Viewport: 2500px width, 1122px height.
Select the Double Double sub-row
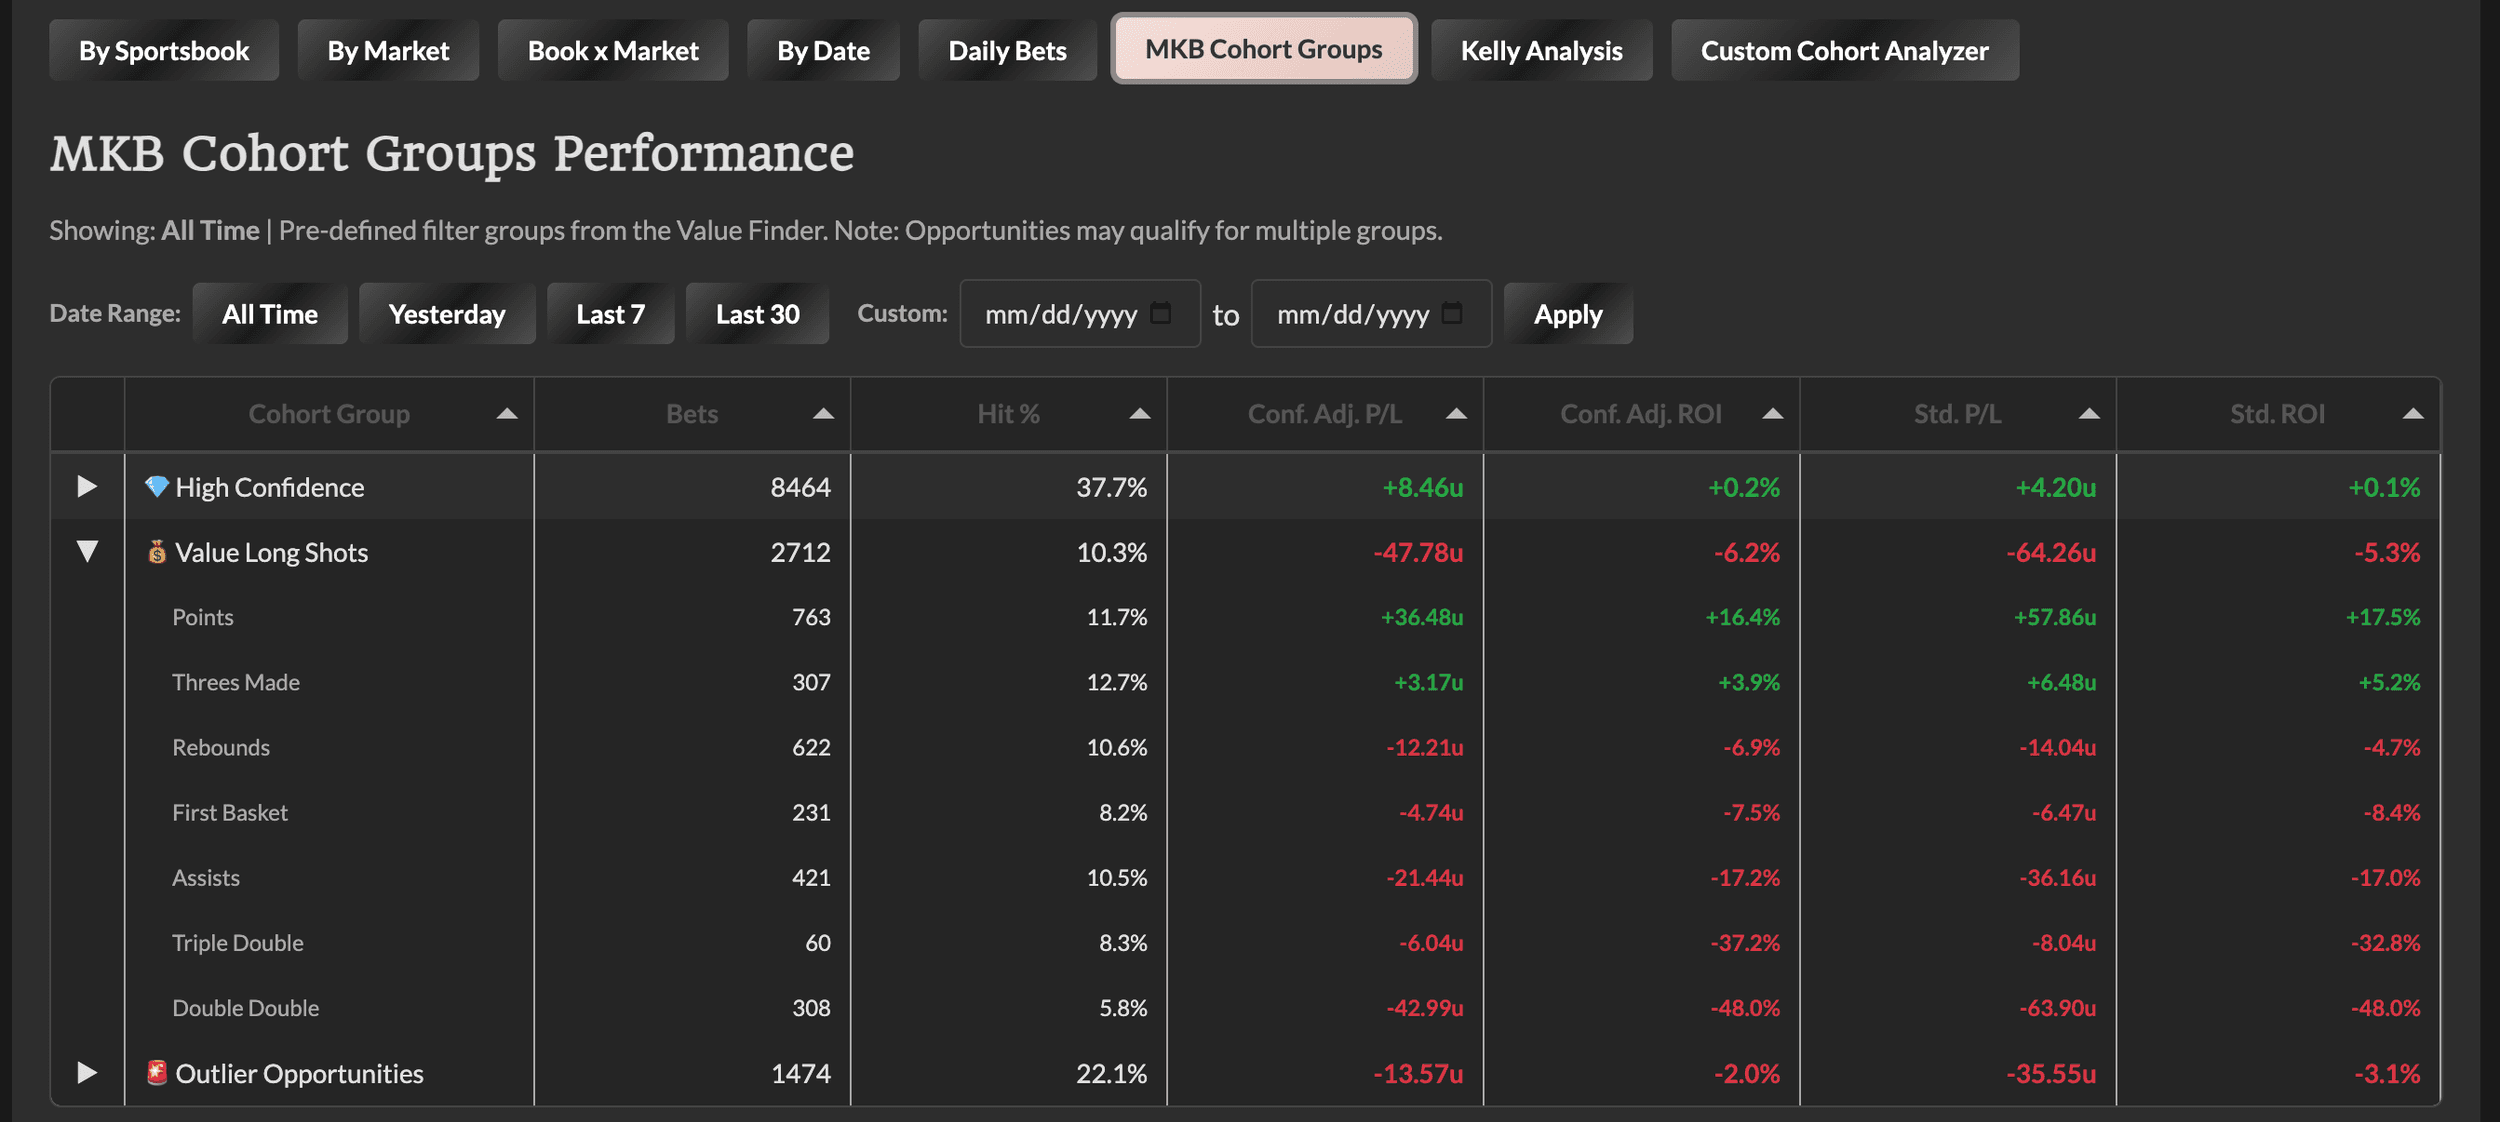[245, 1008]
